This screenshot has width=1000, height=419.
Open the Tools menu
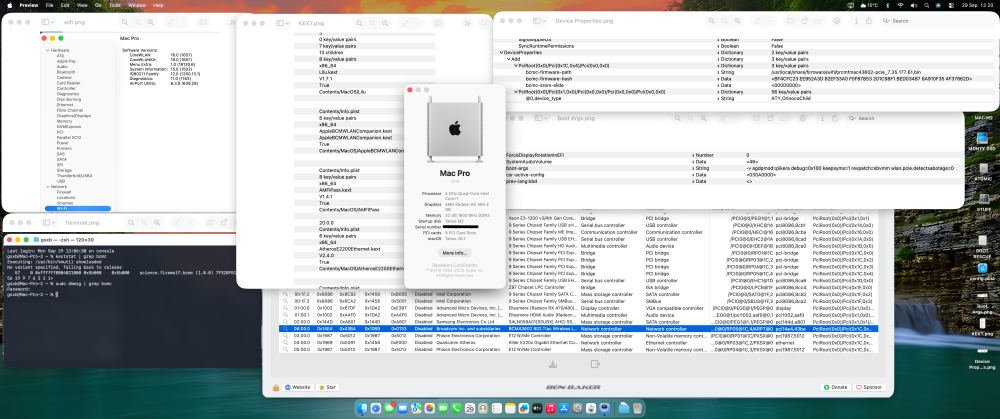[x=115, y=4]
